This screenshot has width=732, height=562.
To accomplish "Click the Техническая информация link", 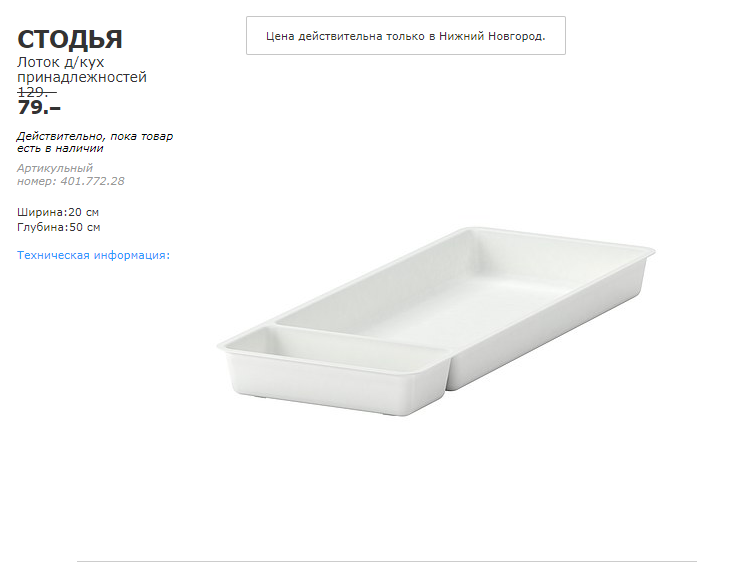I will tap(93, 255).
